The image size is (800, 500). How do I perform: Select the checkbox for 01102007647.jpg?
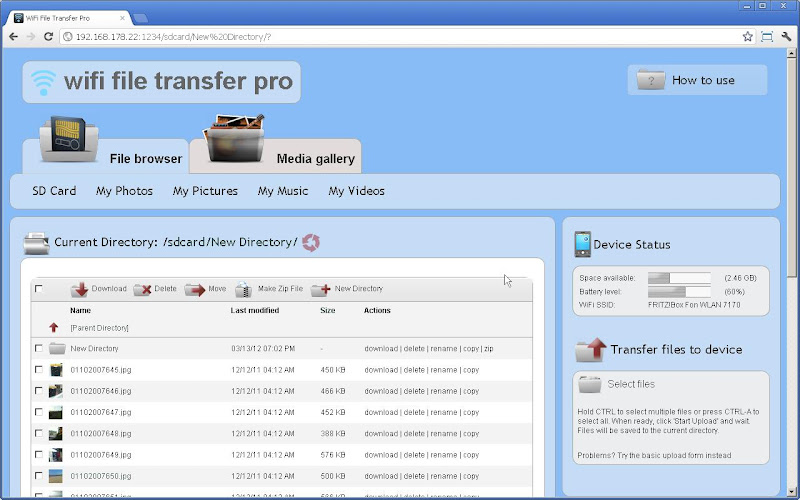(x=39, y=412)
